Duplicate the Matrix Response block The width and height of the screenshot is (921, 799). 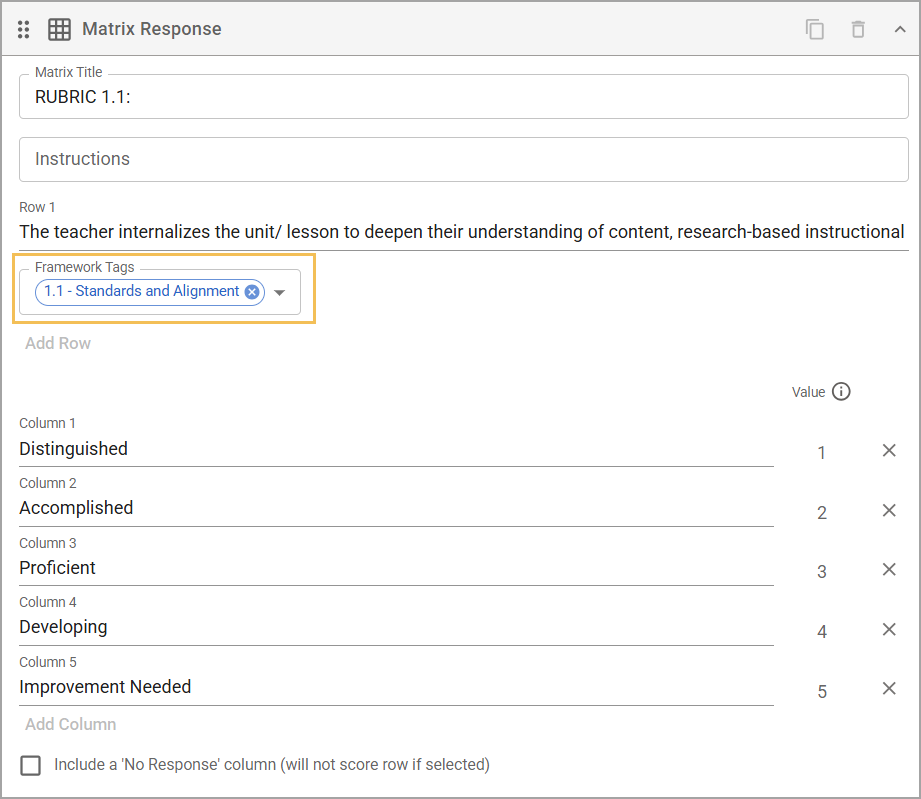tap(815, 29)
